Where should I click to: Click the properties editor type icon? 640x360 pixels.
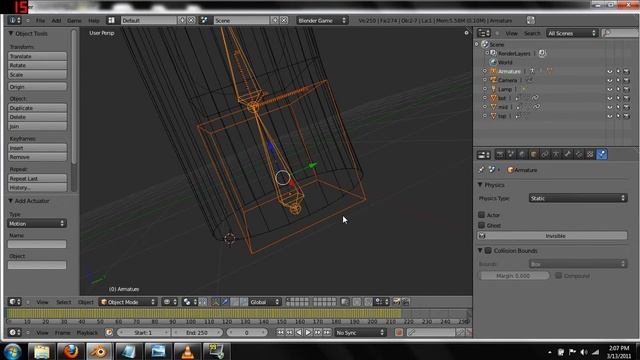[484, 155]
